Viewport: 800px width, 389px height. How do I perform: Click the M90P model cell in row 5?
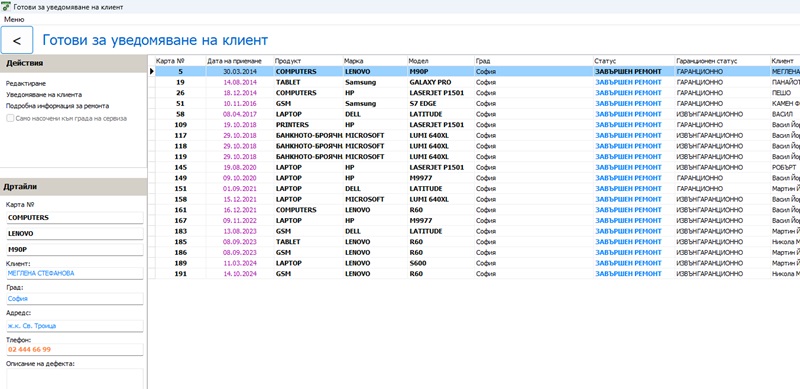[x=441, y=71]
